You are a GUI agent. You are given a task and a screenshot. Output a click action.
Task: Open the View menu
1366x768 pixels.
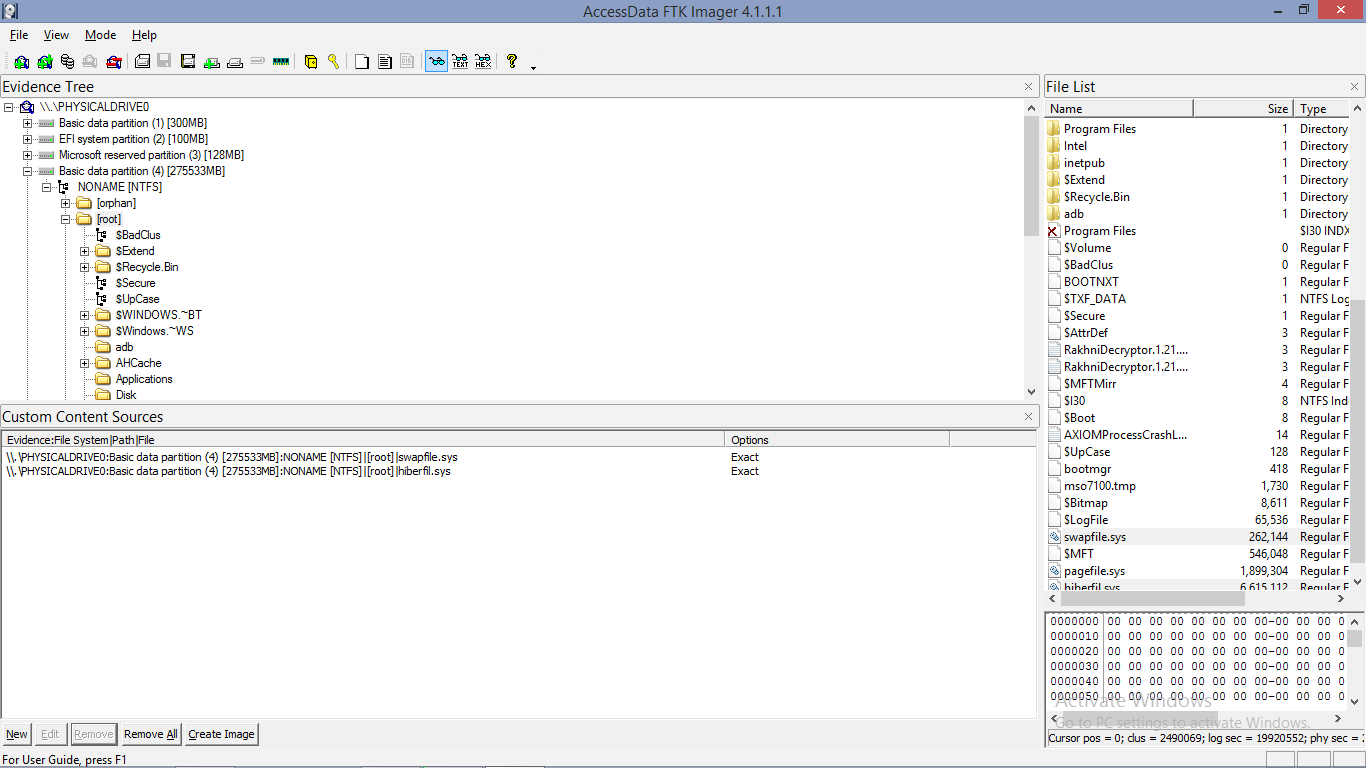point(56,35)
